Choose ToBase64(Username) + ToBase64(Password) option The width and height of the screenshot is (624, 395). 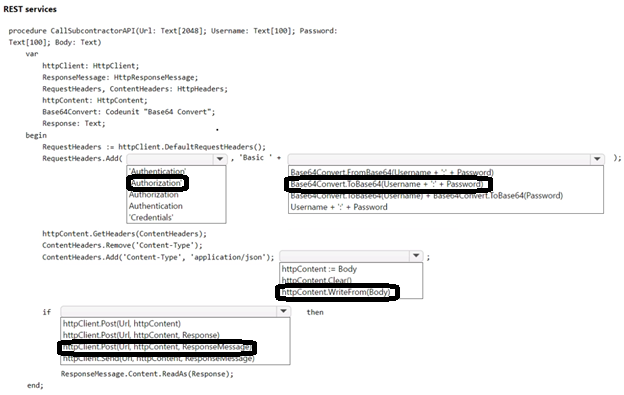tap(427, 196)
